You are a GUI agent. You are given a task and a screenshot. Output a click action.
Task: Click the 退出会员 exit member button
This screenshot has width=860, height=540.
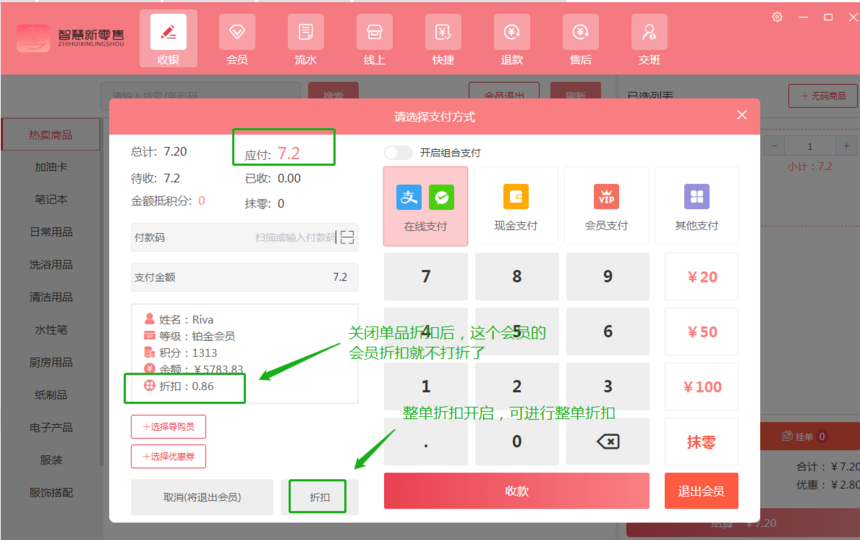pyautogui.click(x=701, y=491)
